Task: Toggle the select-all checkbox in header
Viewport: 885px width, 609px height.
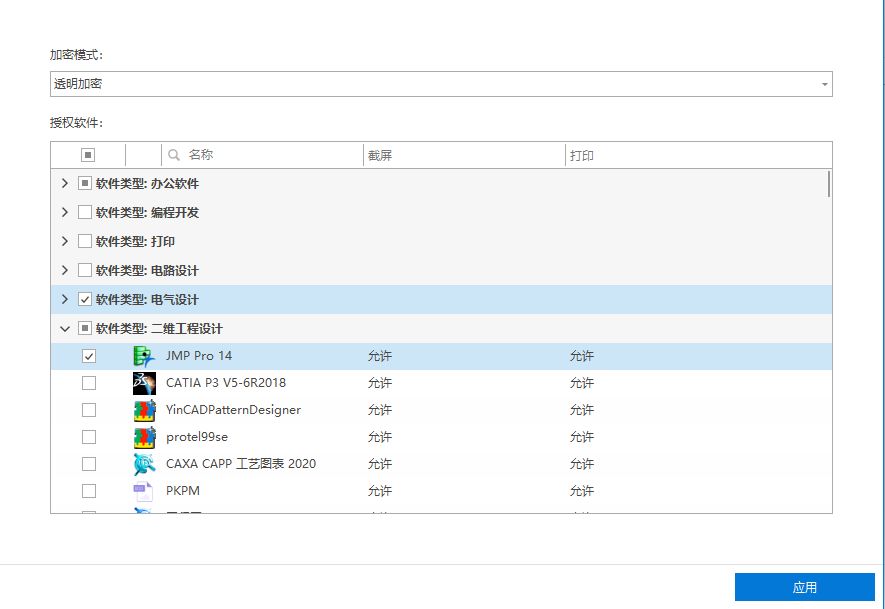Action: pos(88,155)
